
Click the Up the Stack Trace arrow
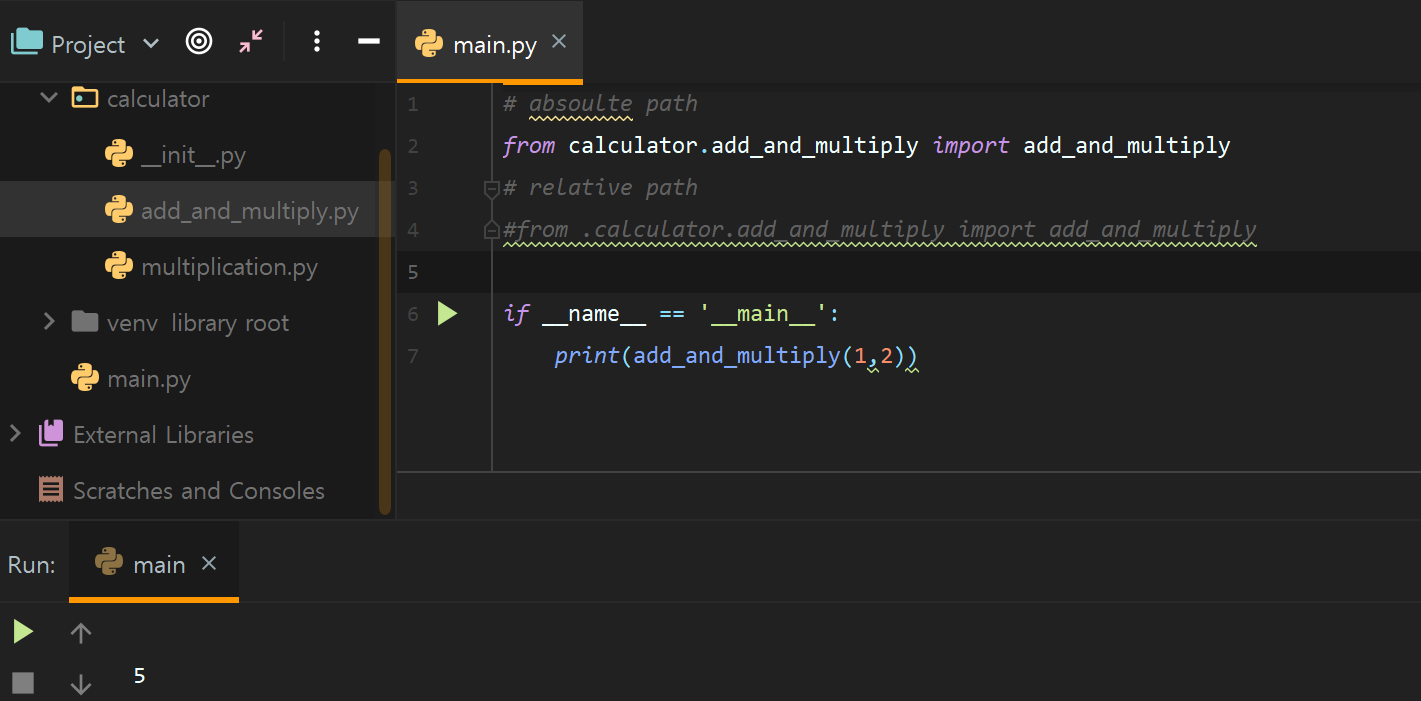(x=81, y=632)
